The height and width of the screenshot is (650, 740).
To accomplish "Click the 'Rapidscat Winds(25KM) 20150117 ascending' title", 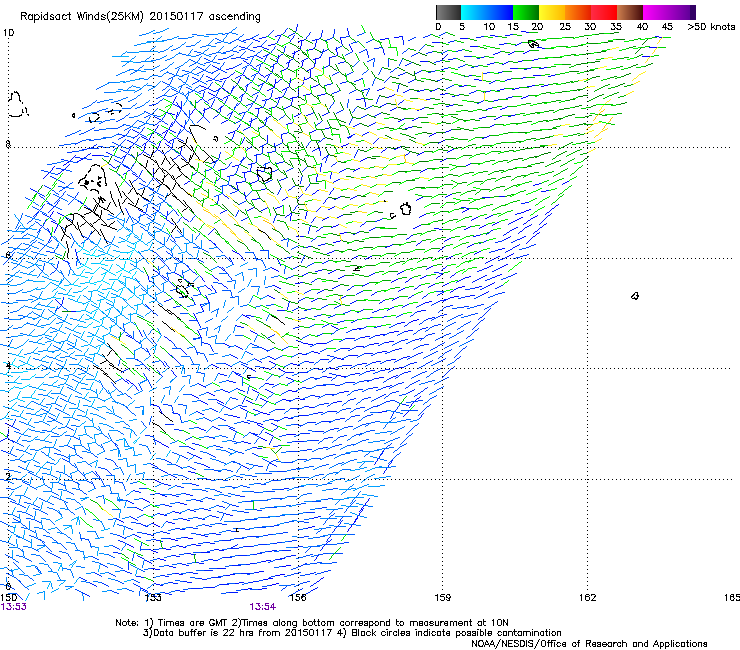I will pyautogui.click(x=140, y=17).
